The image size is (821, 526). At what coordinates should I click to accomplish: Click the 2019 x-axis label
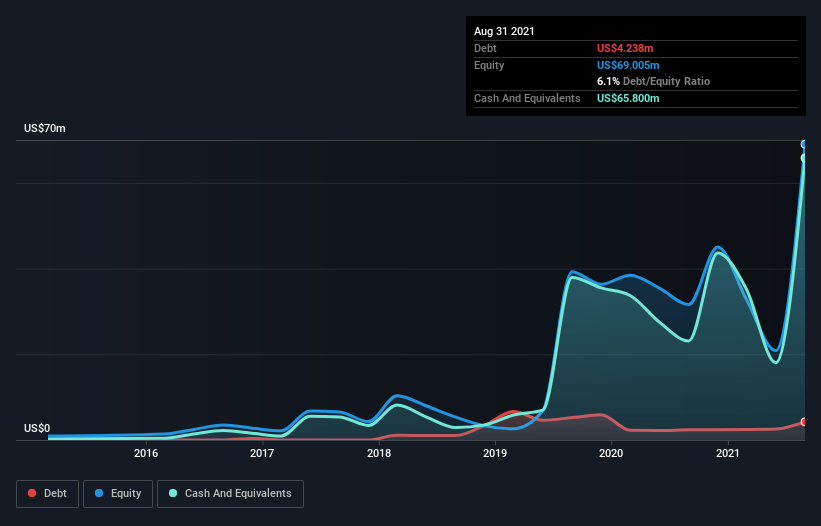pyautogui.click(x=495, y=453)
